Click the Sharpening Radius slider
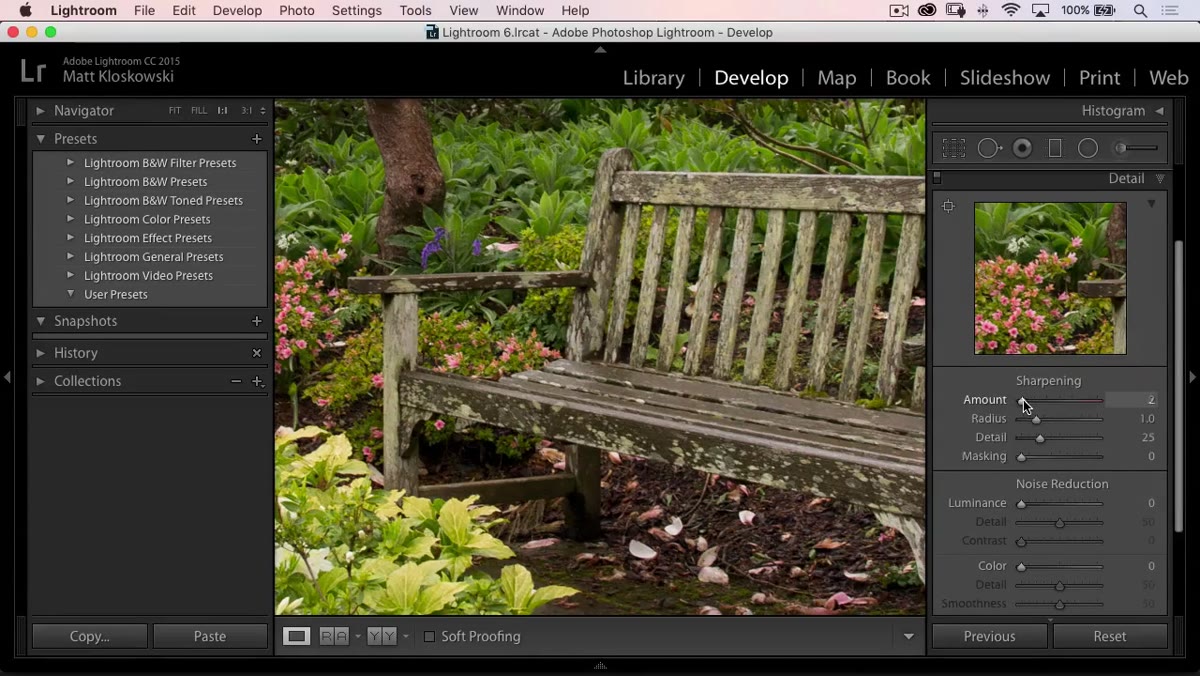The width and height of the screenshot is (1200, 676). (1059, 419)
